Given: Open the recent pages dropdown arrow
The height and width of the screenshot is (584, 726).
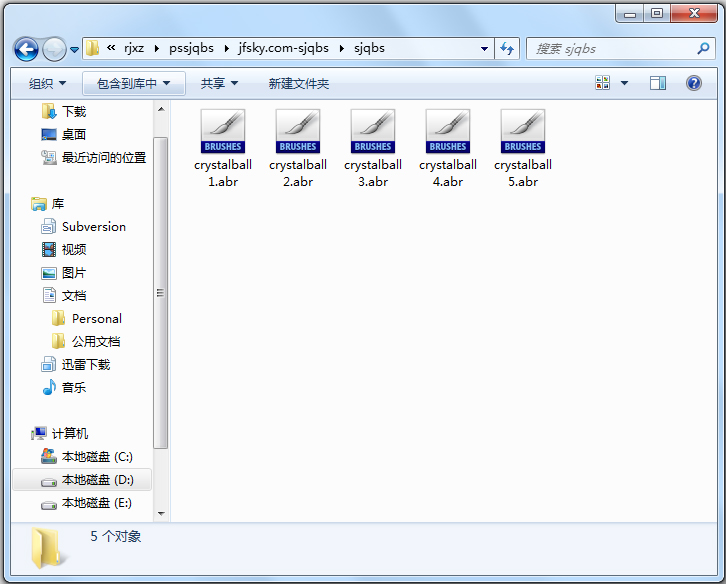Looking at the screenshot, I should click(x=74, y=49).
